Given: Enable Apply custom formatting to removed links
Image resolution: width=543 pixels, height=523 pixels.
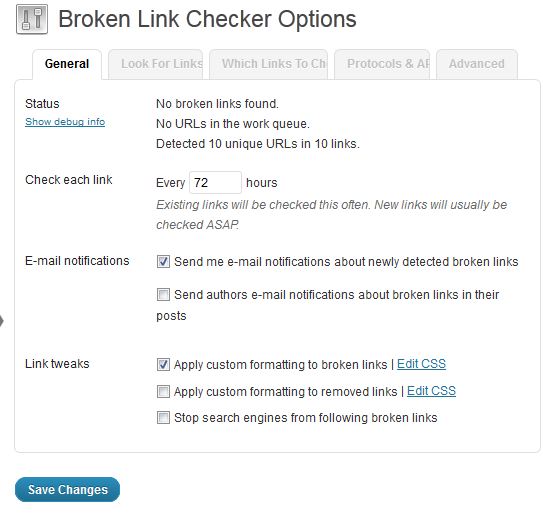Looking at the screenshot, I should click(x=163, y=392).
